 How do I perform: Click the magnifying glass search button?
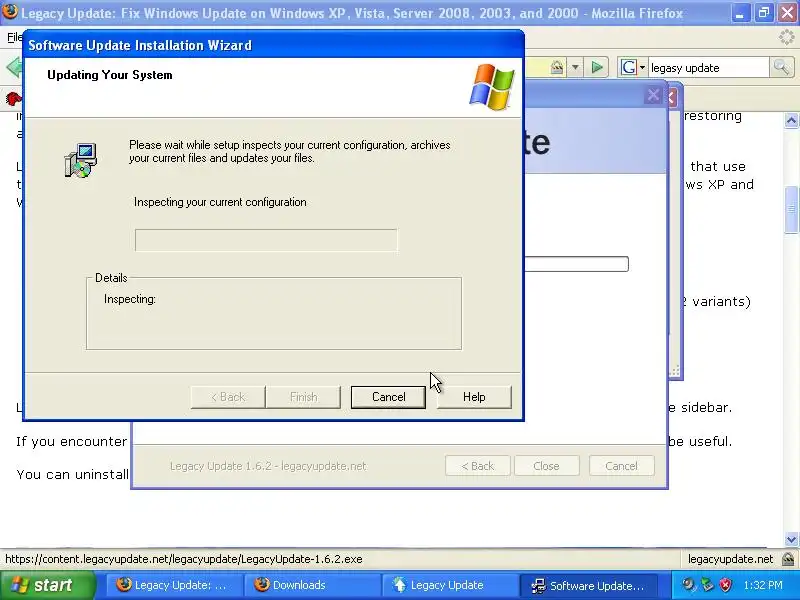(x=781, y=67)
